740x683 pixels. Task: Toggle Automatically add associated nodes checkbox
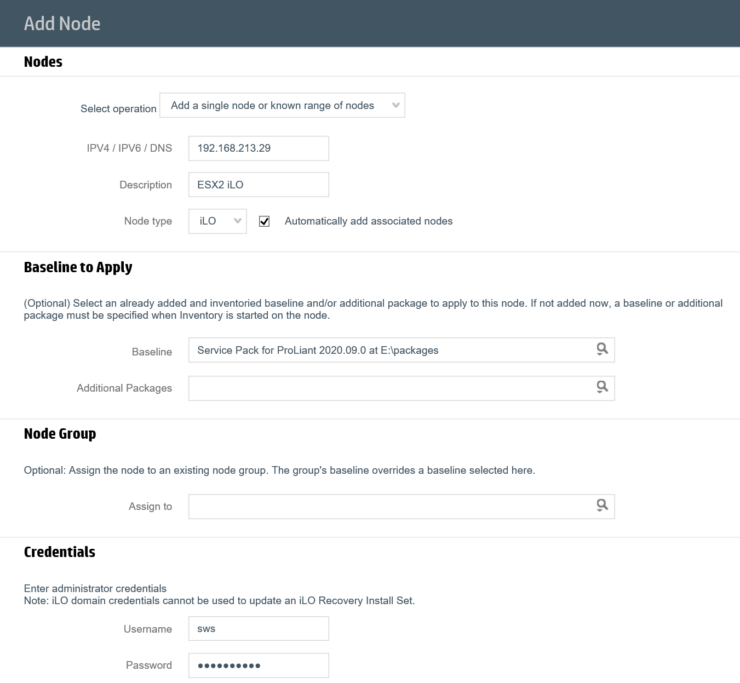click(264, 221)
